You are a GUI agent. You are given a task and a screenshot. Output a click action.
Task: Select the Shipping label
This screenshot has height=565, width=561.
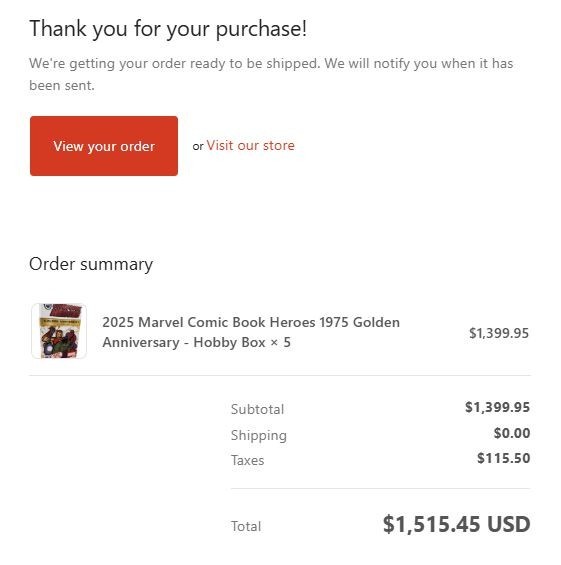pos(259,435)
